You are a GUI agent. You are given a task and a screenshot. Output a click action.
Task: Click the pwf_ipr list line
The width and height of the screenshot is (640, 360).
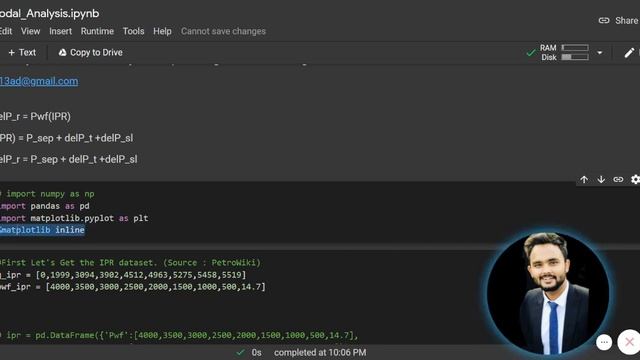[x=133, y=287]
